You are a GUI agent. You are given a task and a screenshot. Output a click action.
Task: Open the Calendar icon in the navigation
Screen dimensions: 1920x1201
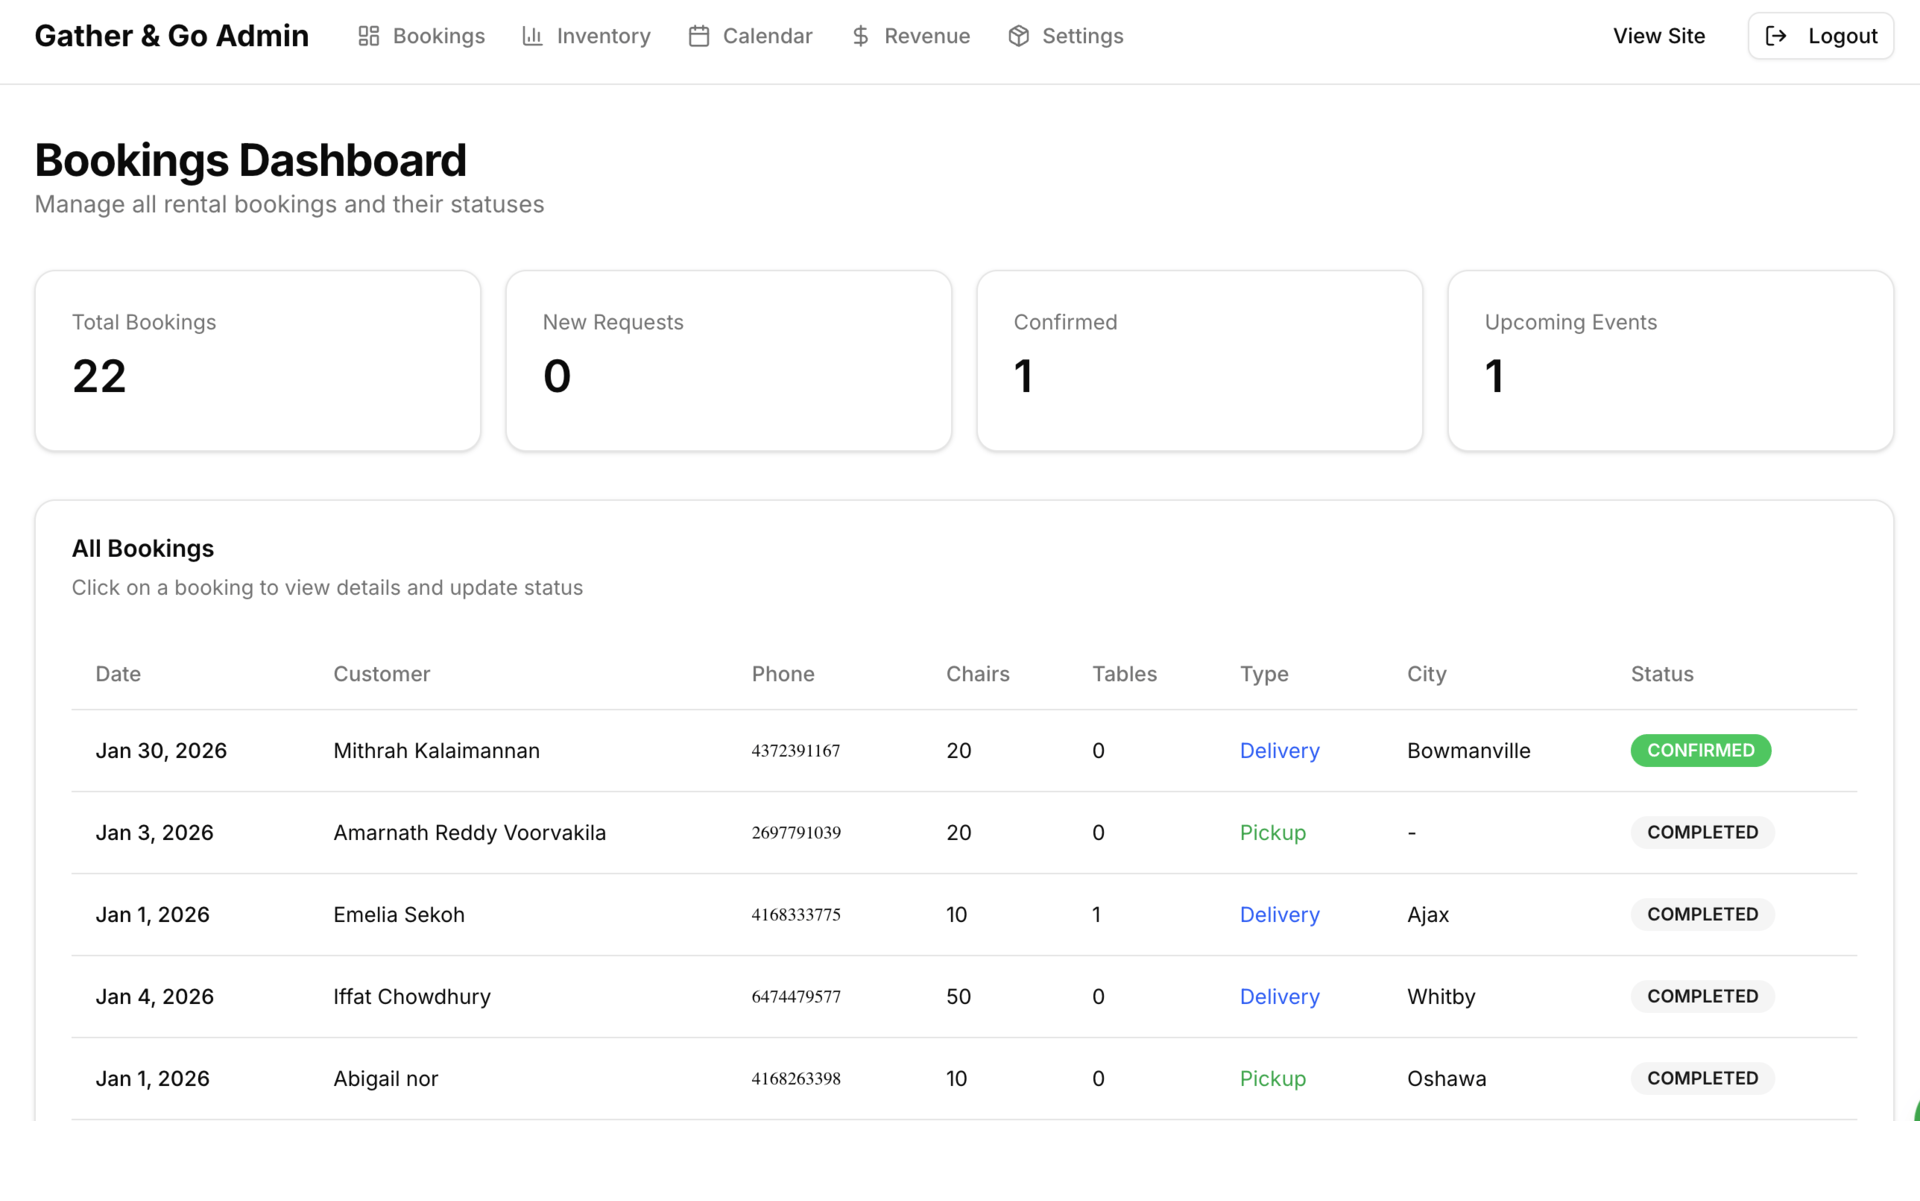(x=698, y=36)
